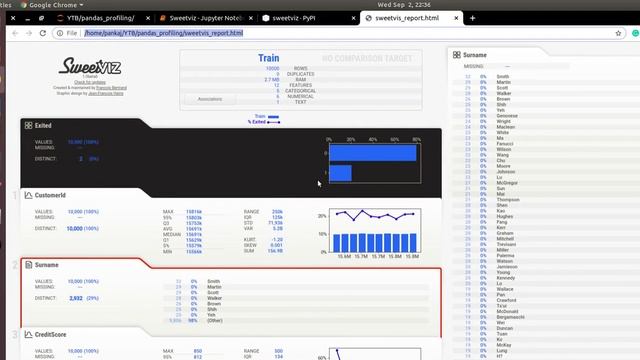Click Thompson in the Surname detail list
Image resolution: width=640 pixels, height=360 pixels.
508,200
